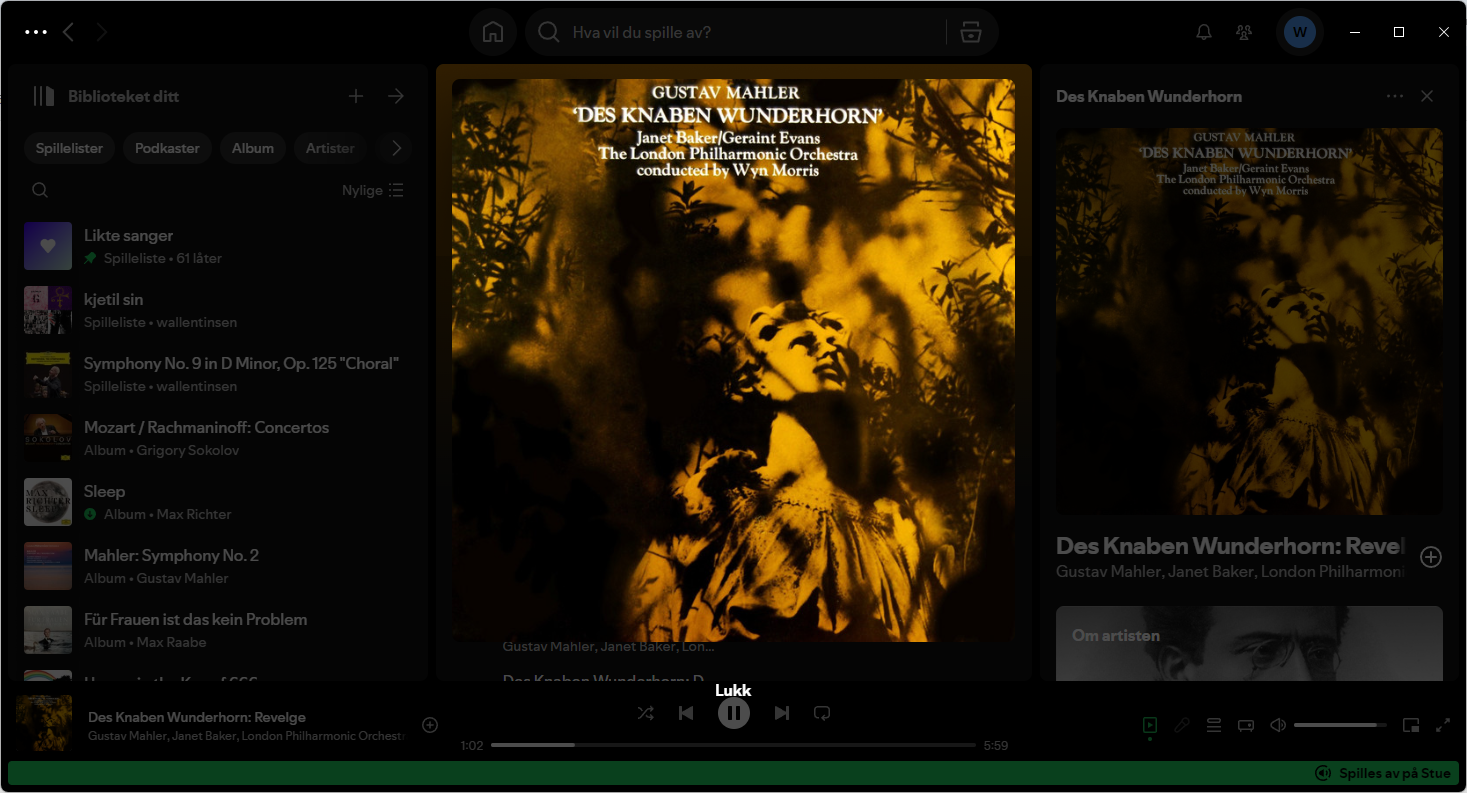Select the Album filter chip
Image resolution: width=1467 pixels, height=793 pixels.
point(253,148)
